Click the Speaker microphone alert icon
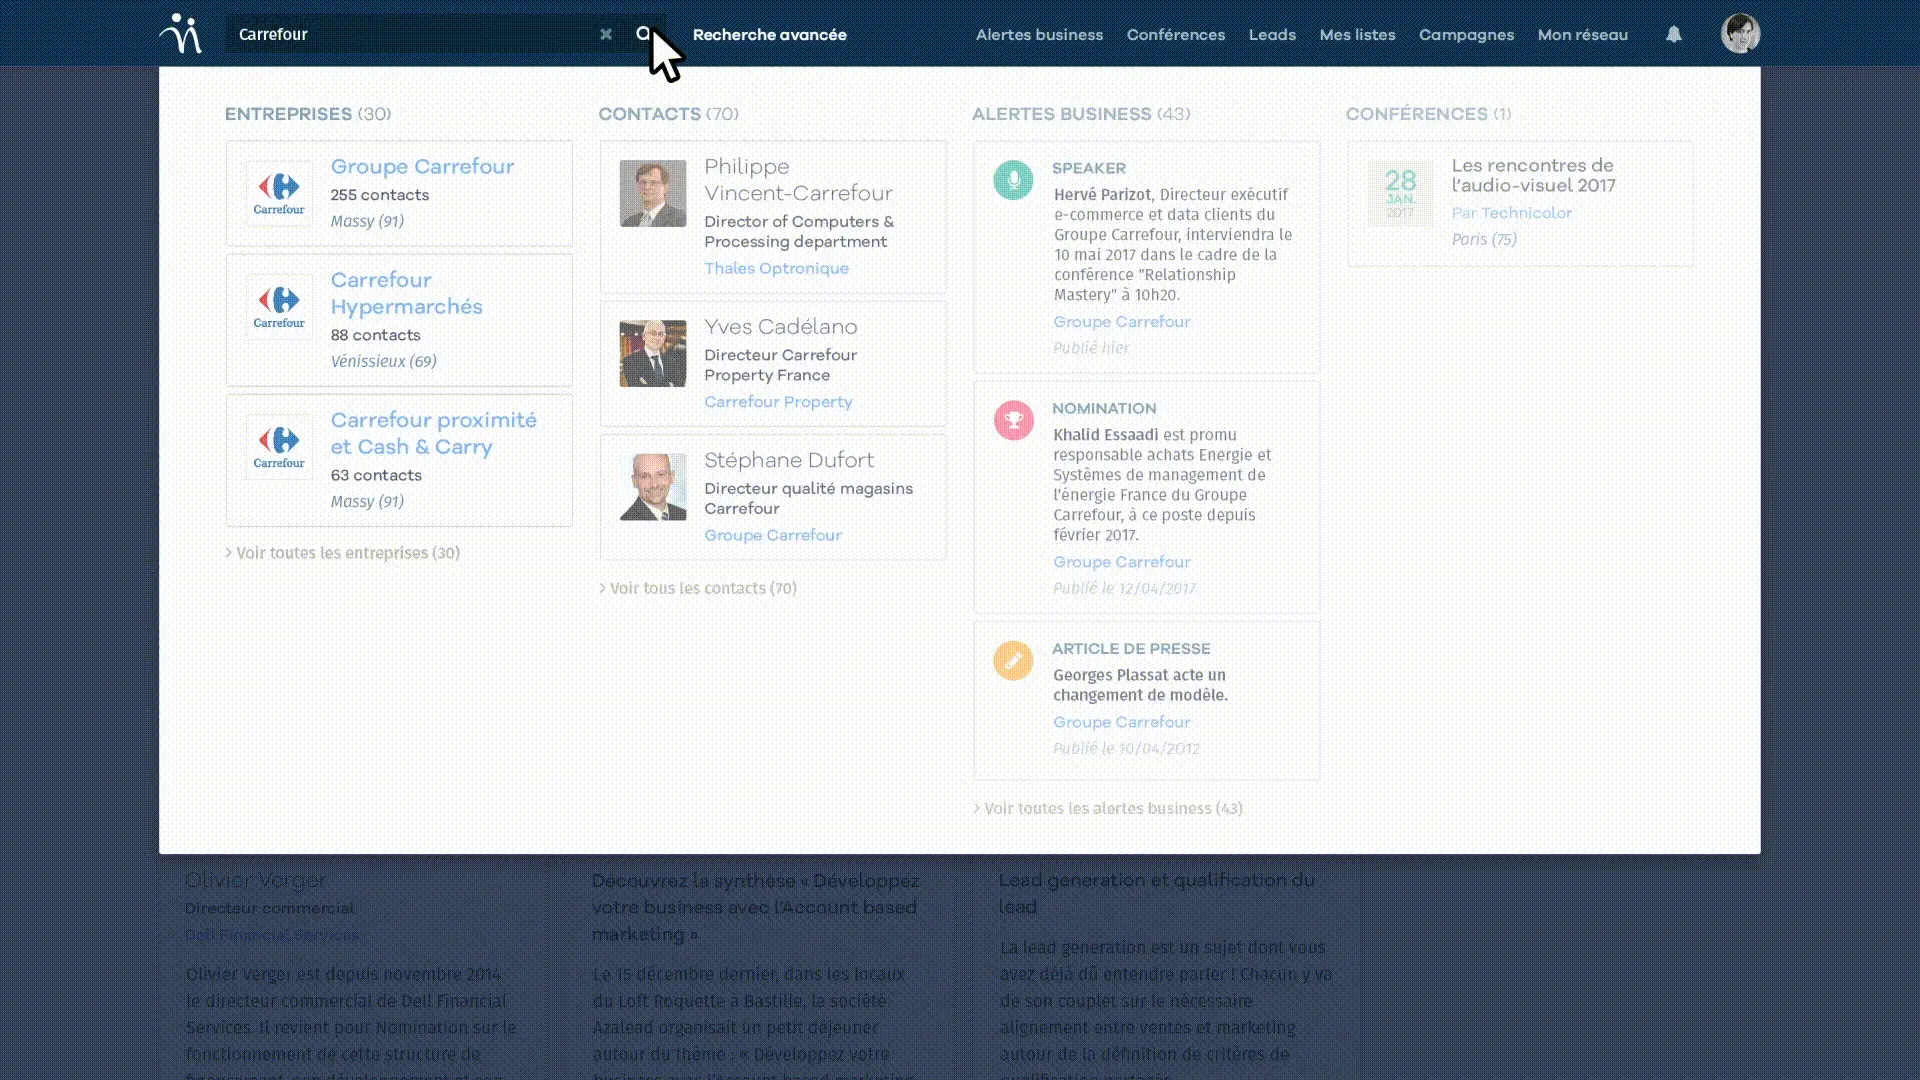This screenshot has width=1920, height=1080. coord(1013,180)
